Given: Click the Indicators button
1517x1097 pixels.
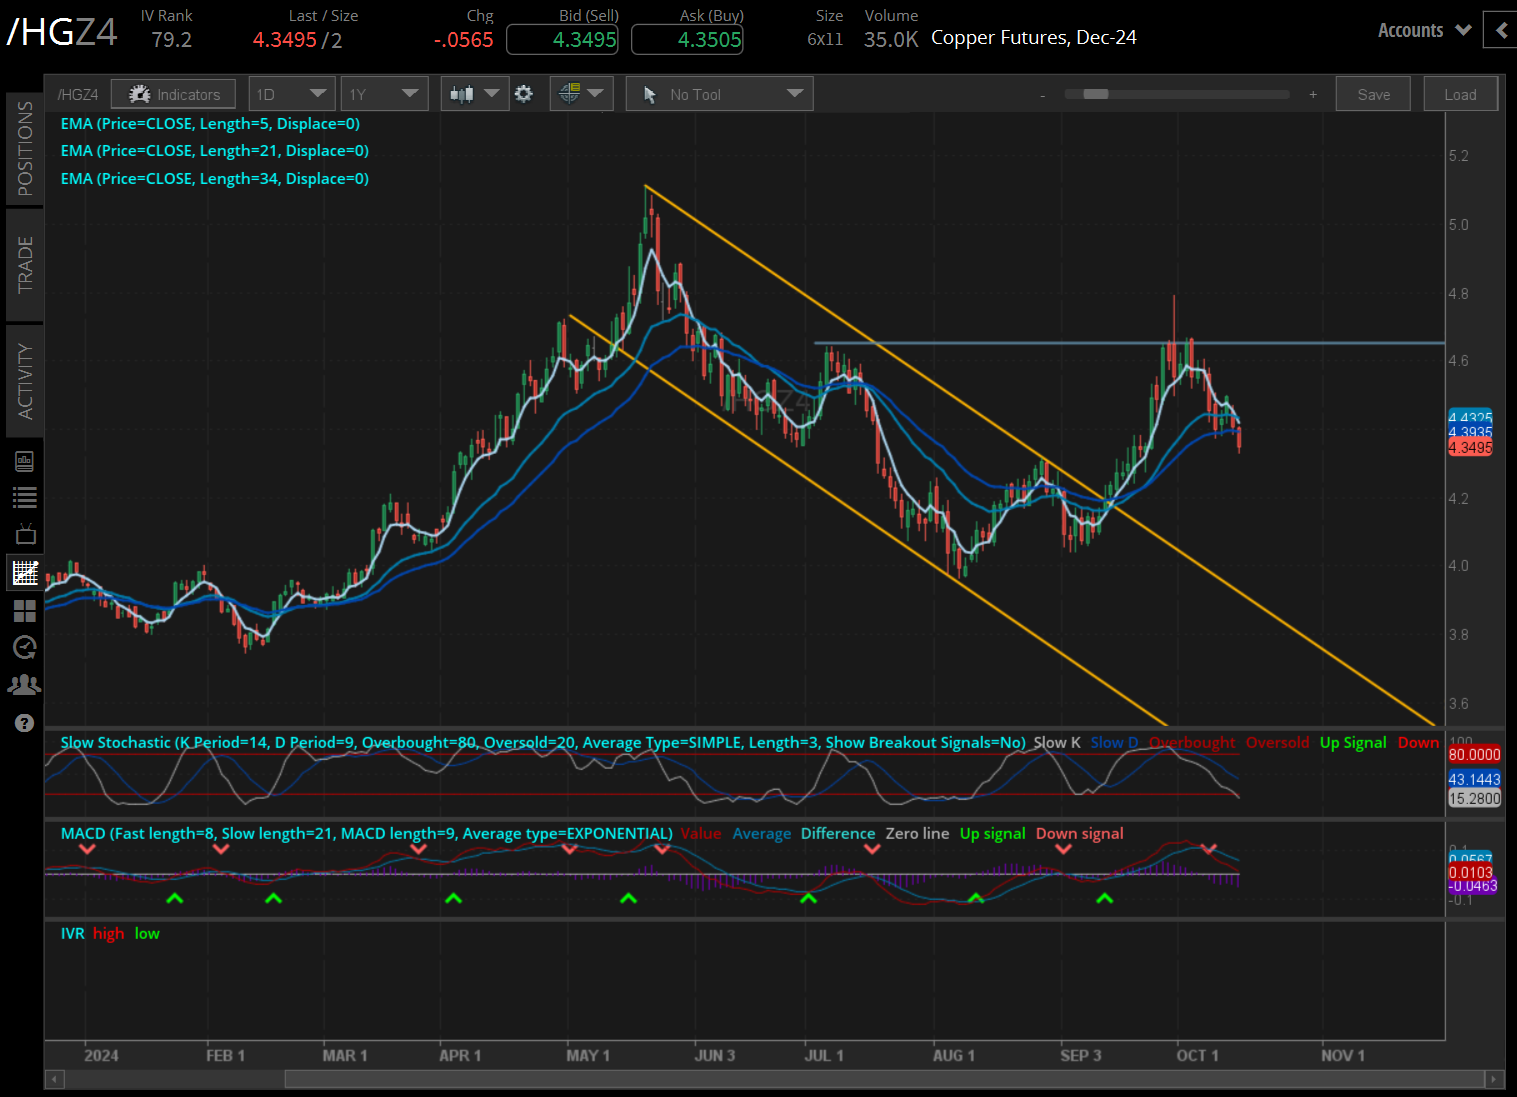Looking at the screenshot, I should (x=173, y=93).
